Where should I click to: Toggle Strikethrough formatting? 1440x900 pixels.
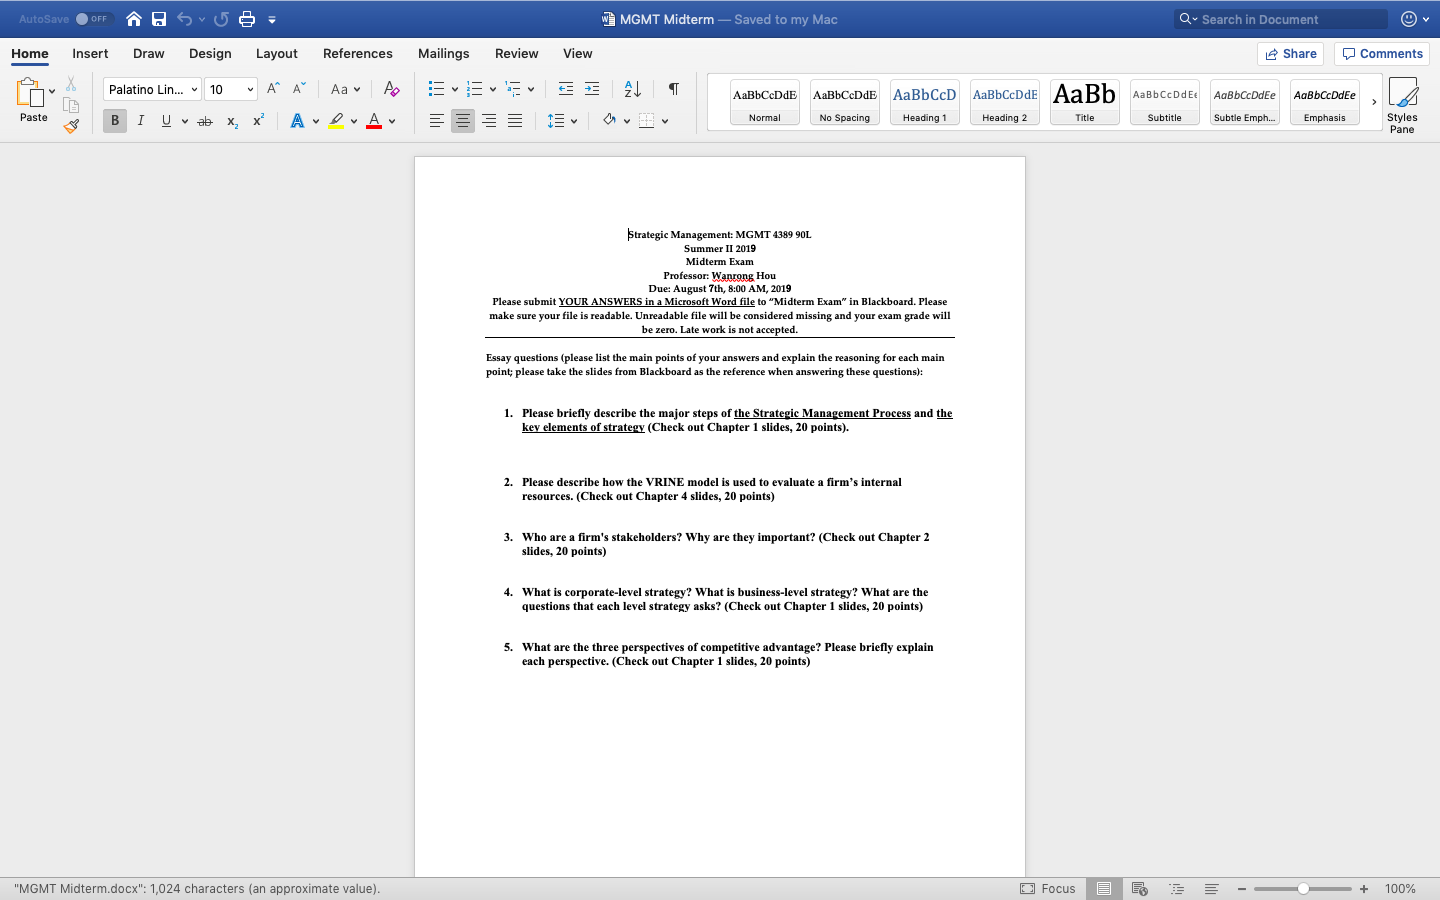(205, 121)
